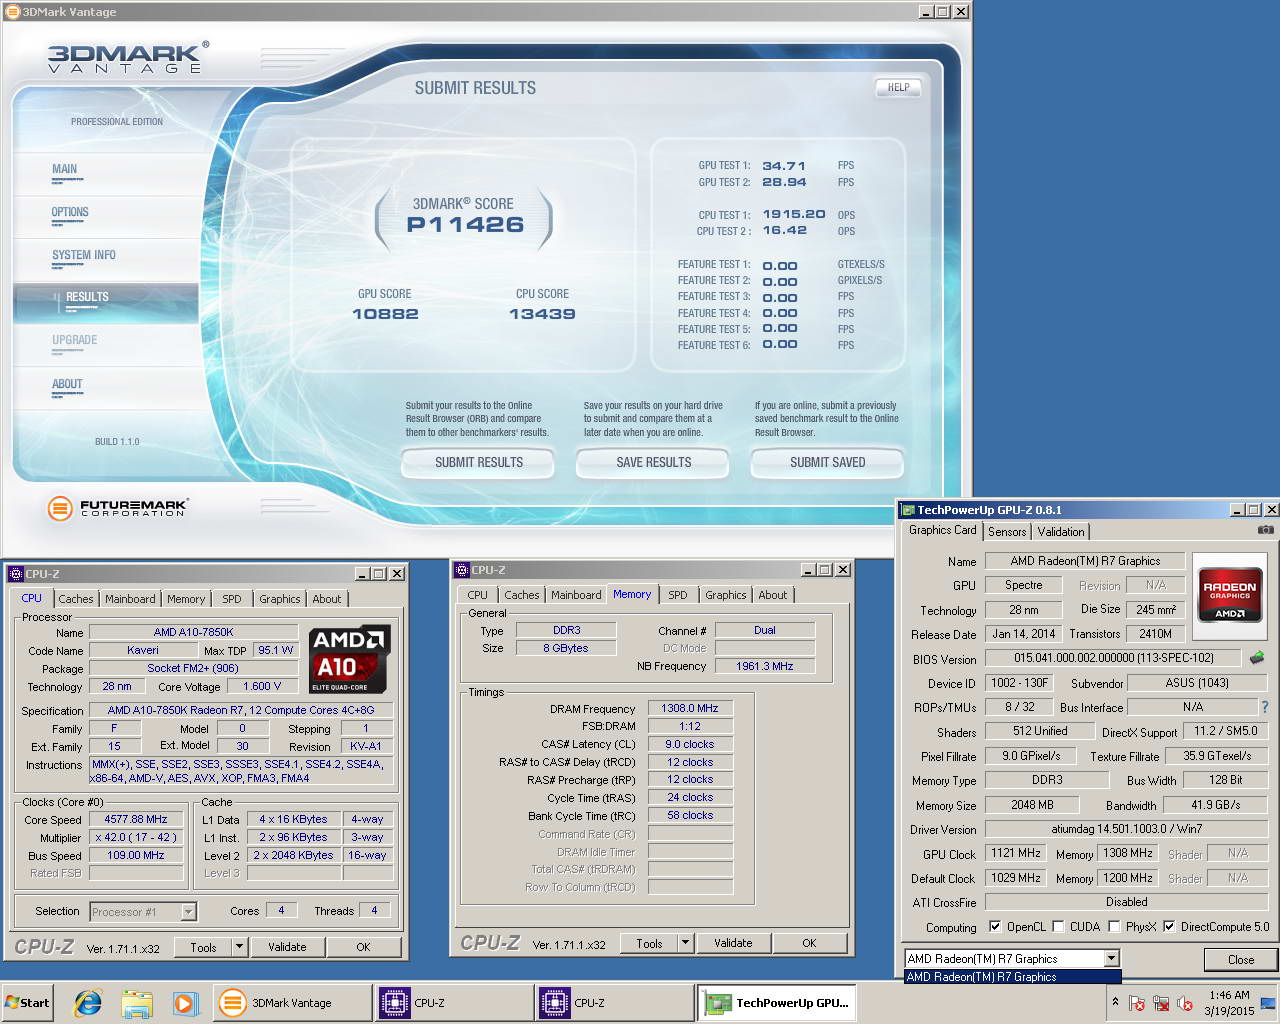Toggle the OpenCL checkbox in GPU-Z

[x=995, y=926]
